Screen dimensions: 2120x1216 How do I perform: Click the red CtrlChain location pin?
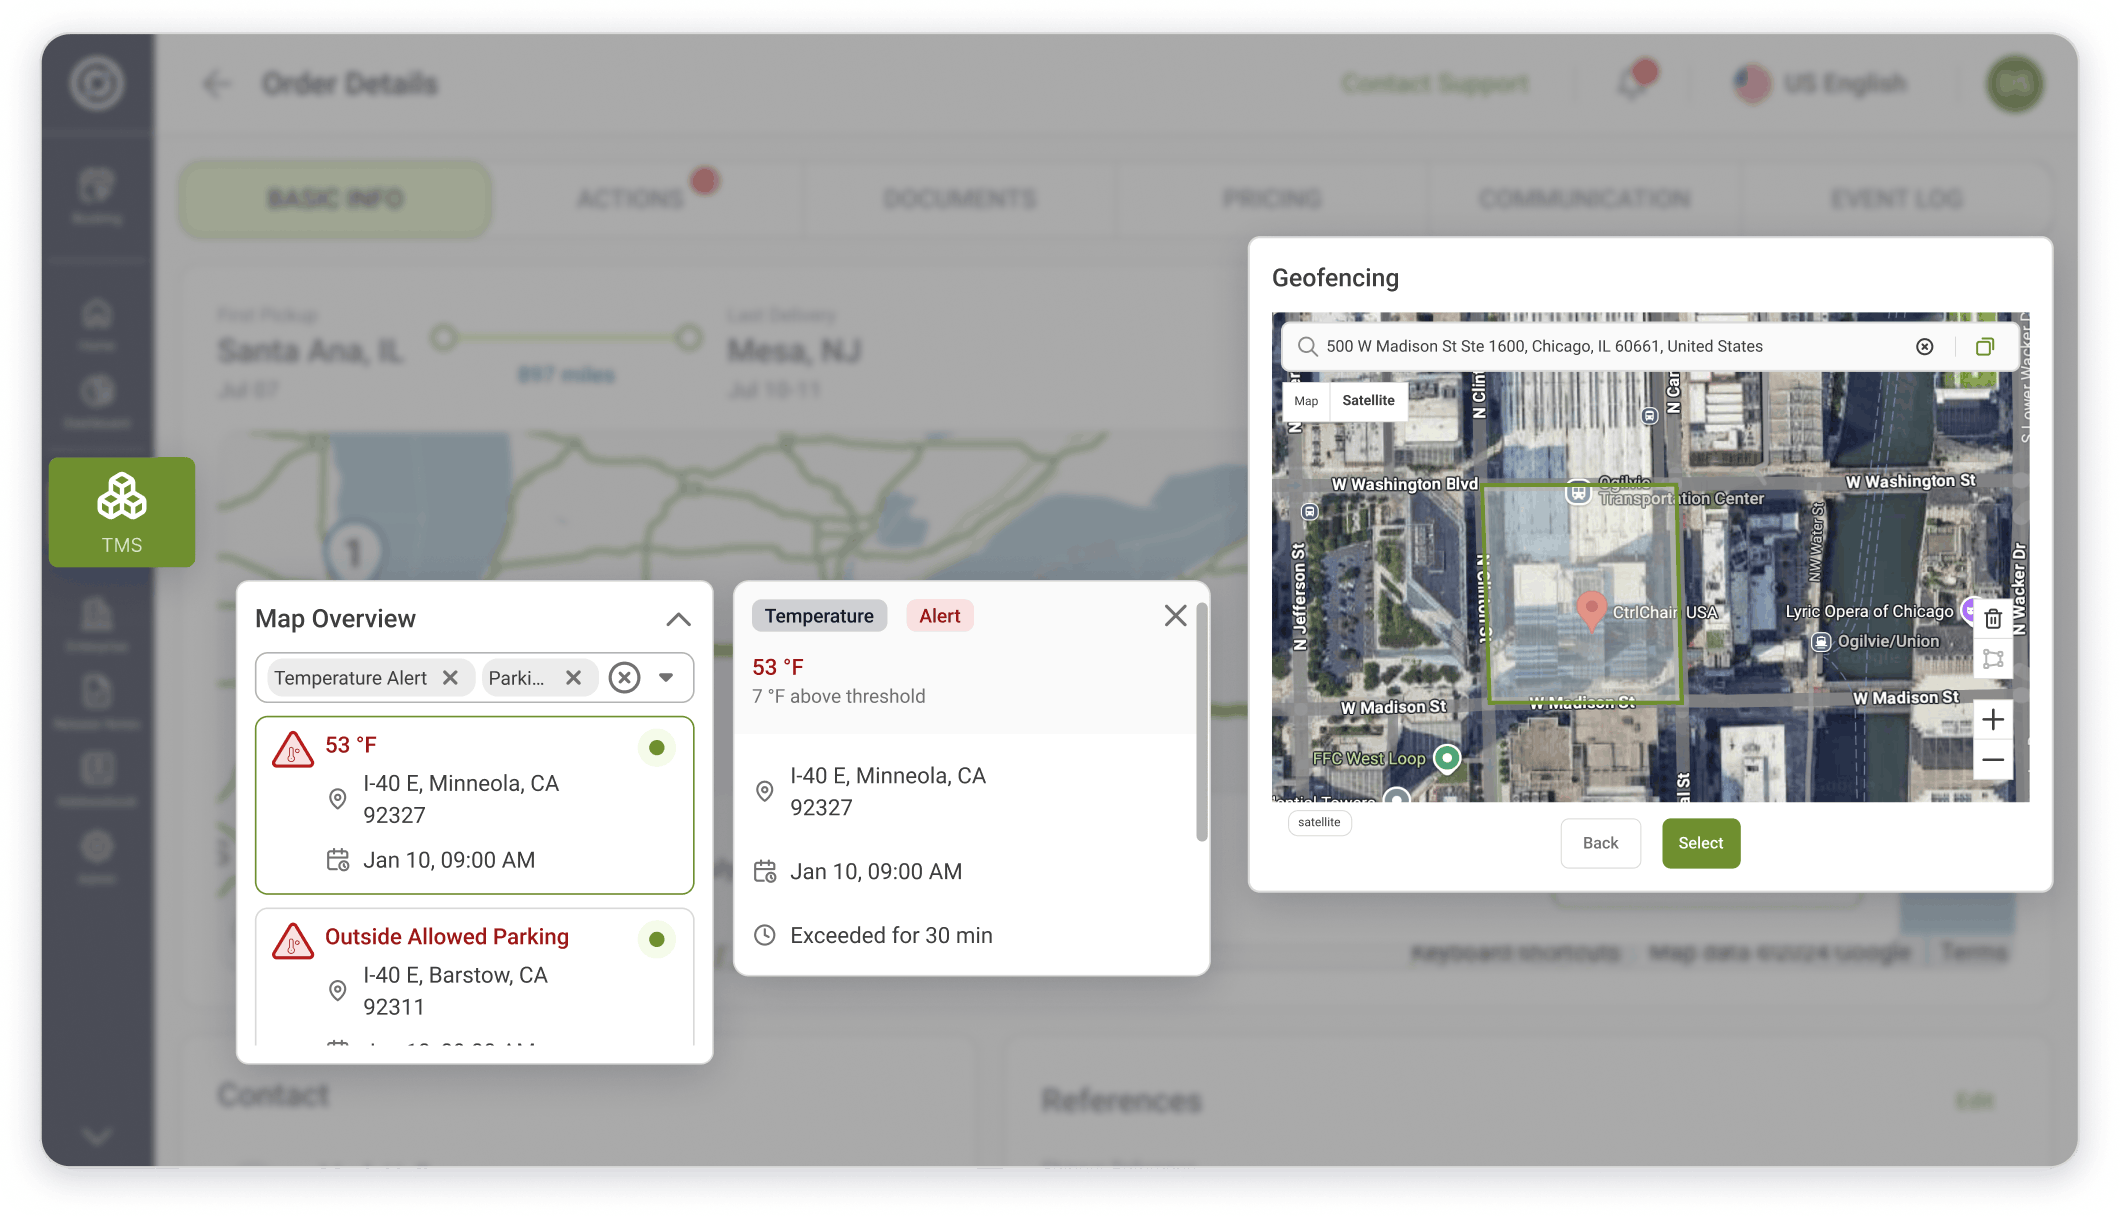tap(1591, 609)
